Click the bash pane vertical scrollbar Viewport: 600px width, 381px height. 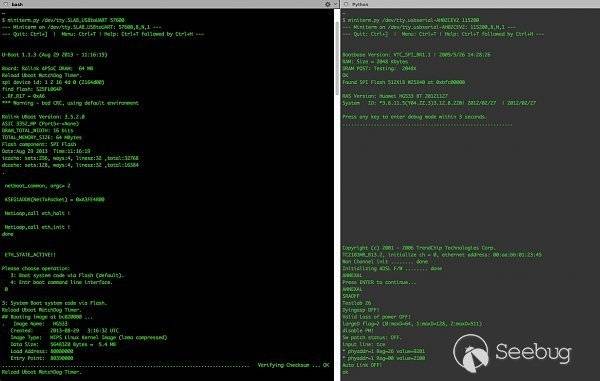(x=337, y=57)
